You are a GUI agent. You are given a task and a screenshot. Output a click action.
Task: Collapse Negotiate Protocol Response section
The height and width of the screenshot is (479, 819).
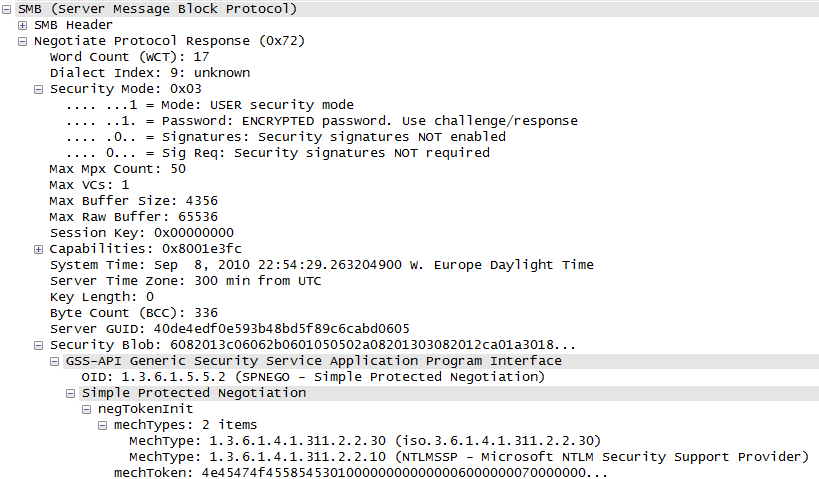coord(22,42)
